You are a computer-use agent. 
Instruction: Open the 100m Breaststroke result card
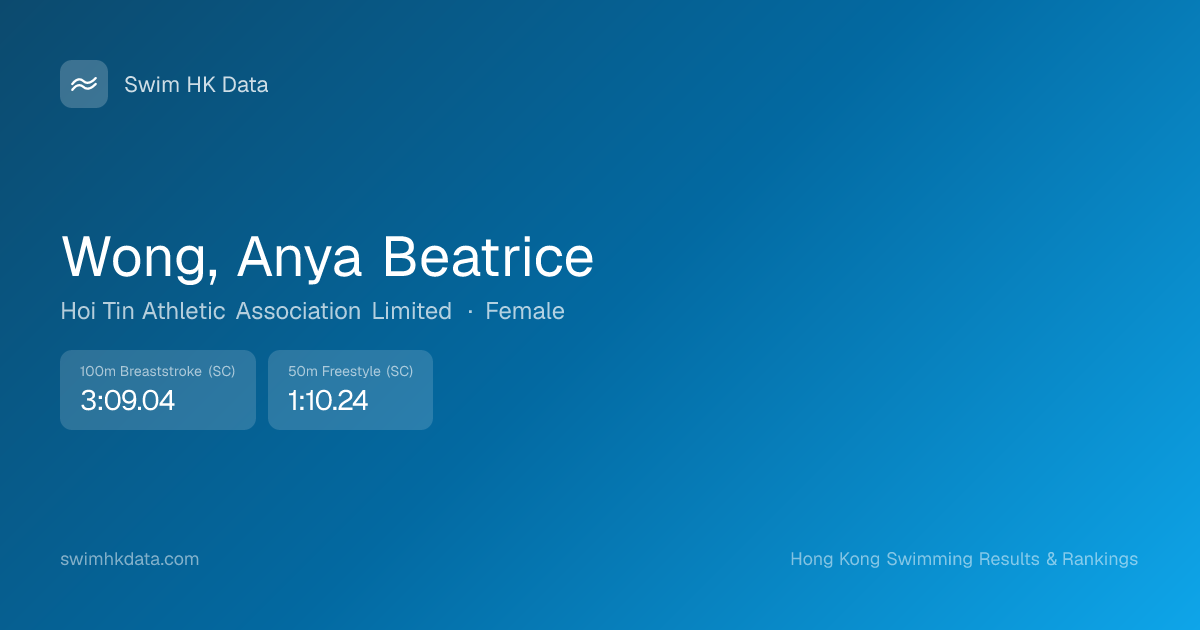[x=158, y=390]
